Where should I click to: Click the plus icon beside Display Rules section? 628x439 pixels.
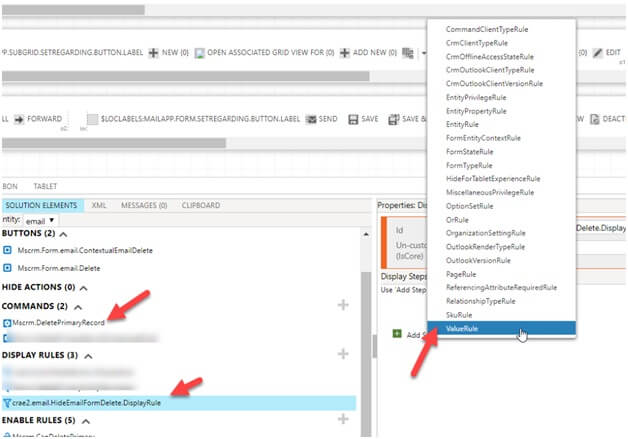coord(343,354)
